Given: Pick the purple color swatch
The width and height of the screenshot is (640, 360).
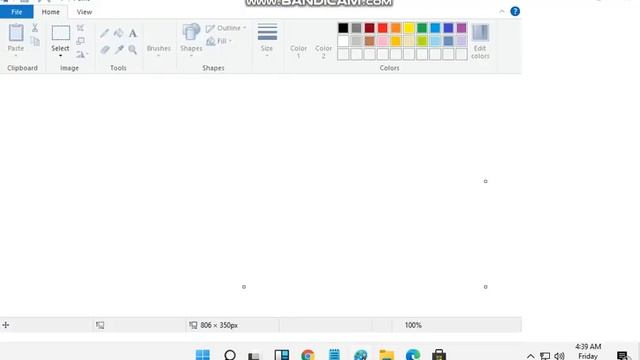Looking at the screenshot, I should (x=461, y=28).
